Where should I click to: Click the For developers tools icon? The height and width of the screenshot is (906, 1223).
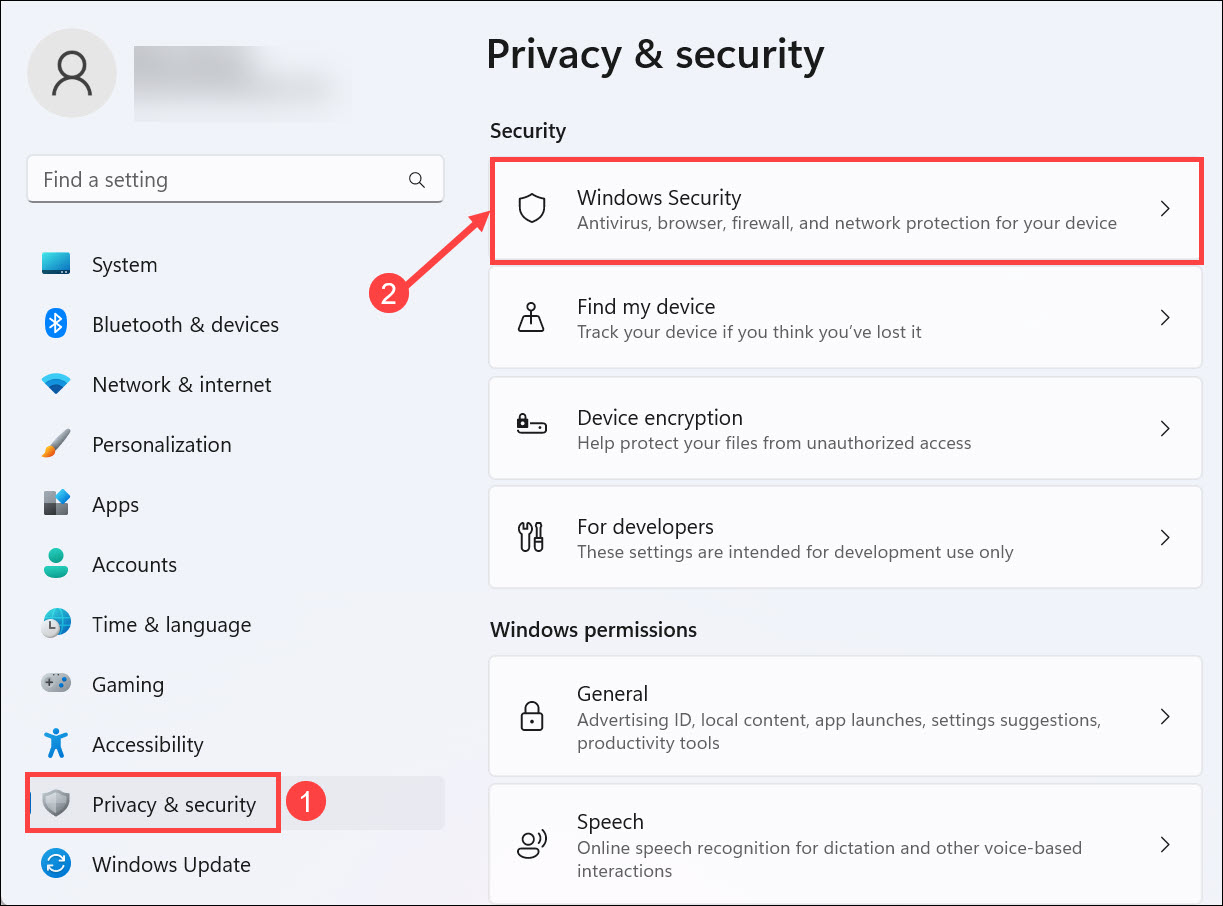point(531,538)
